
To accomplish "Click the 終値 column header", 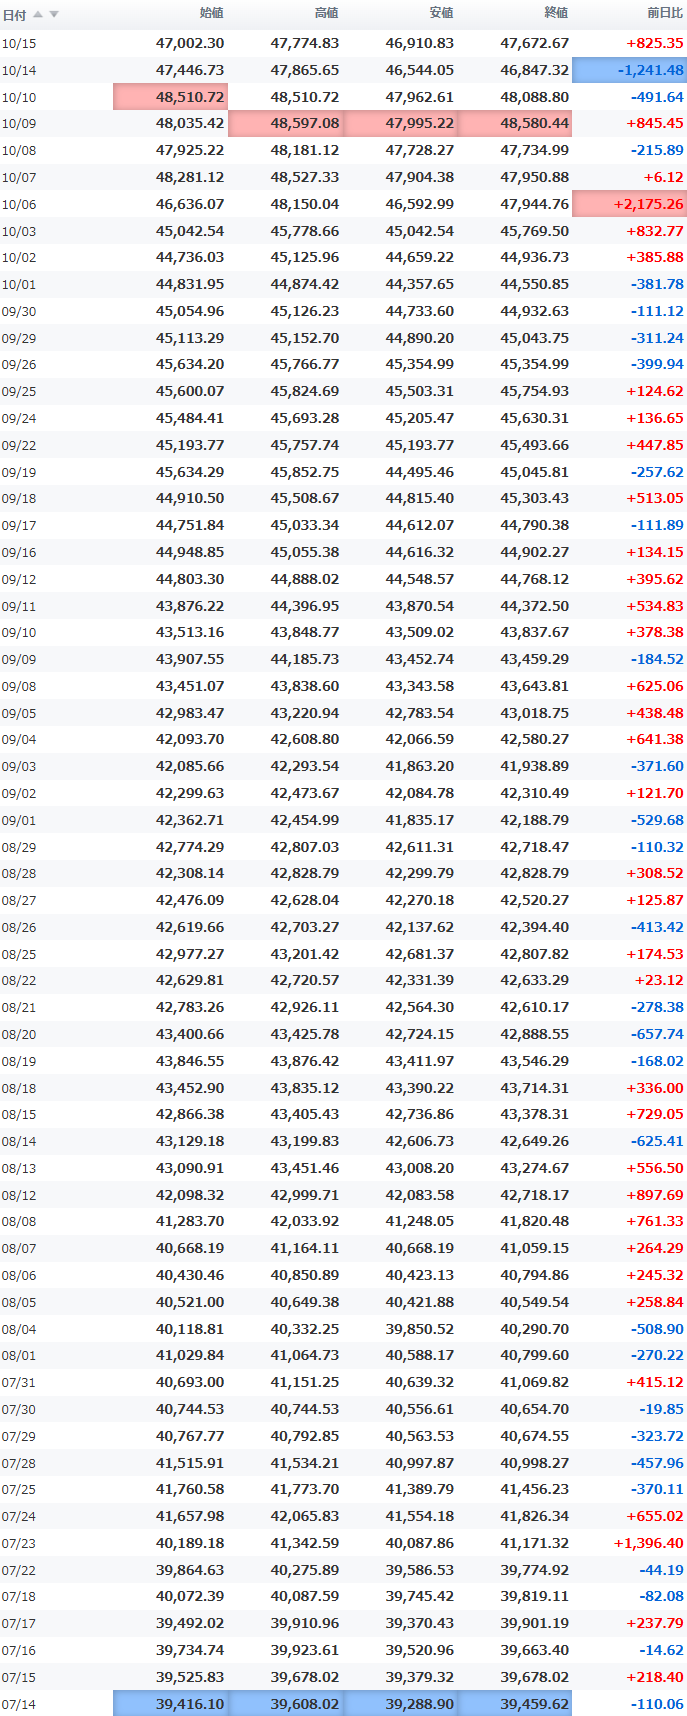I will (556, 13).
